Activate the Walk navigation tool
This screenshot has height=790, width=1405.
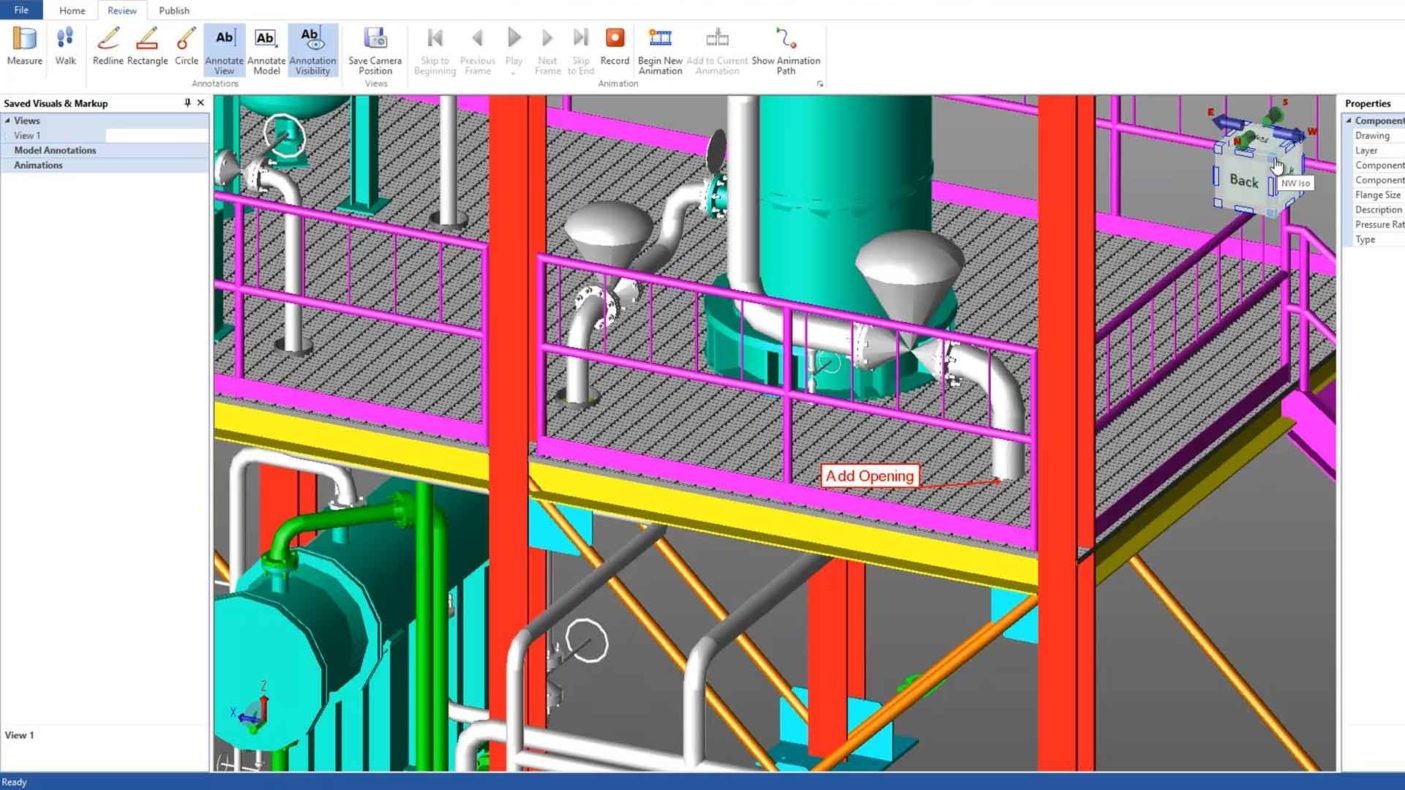click(x=65, y=46)
